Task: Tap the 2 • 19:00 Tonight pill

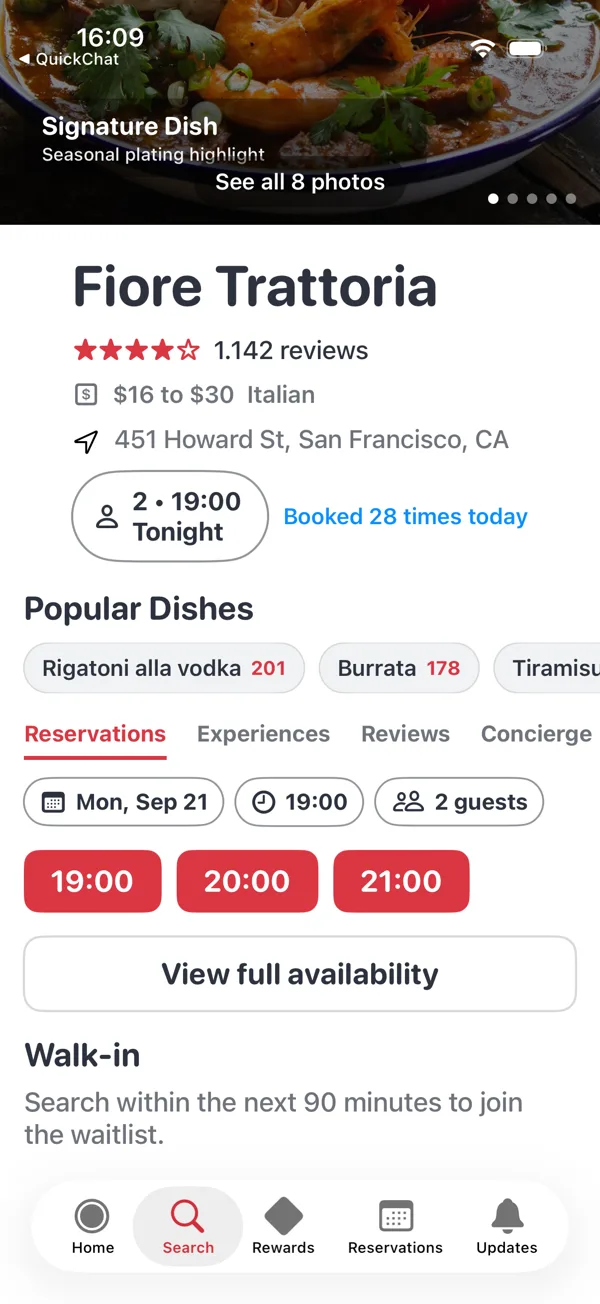Action: pyautogui.click(x=170, y=516)
